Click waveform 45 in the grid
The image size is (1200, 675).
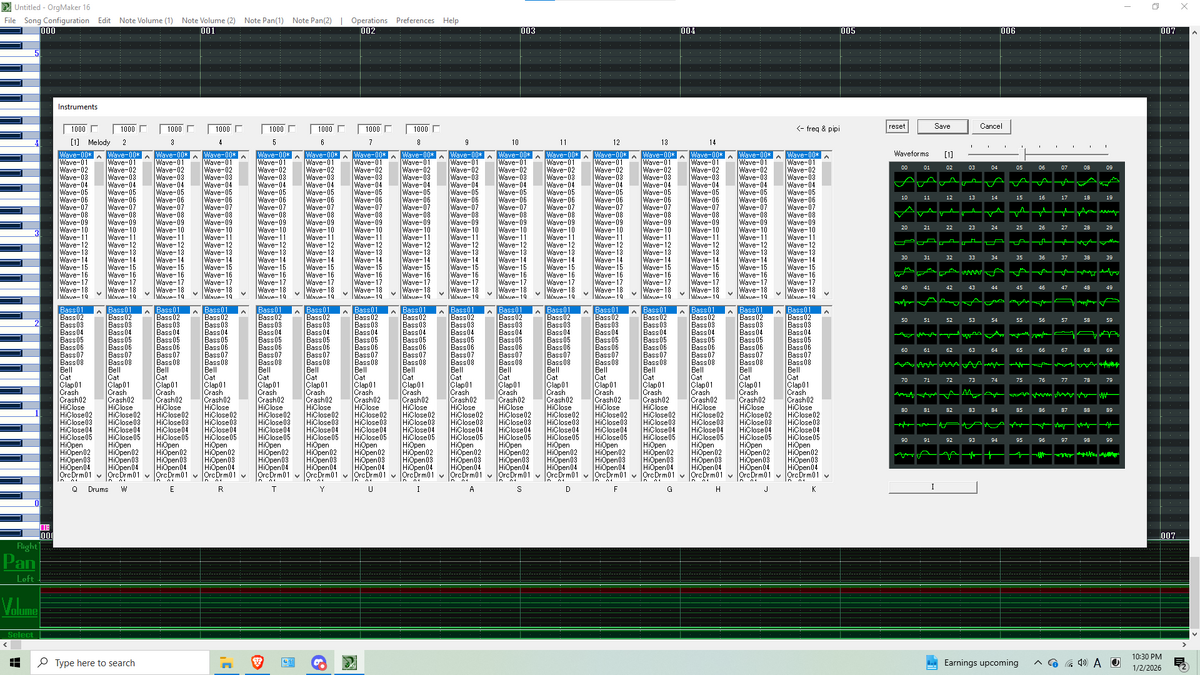coord(1018,301)
